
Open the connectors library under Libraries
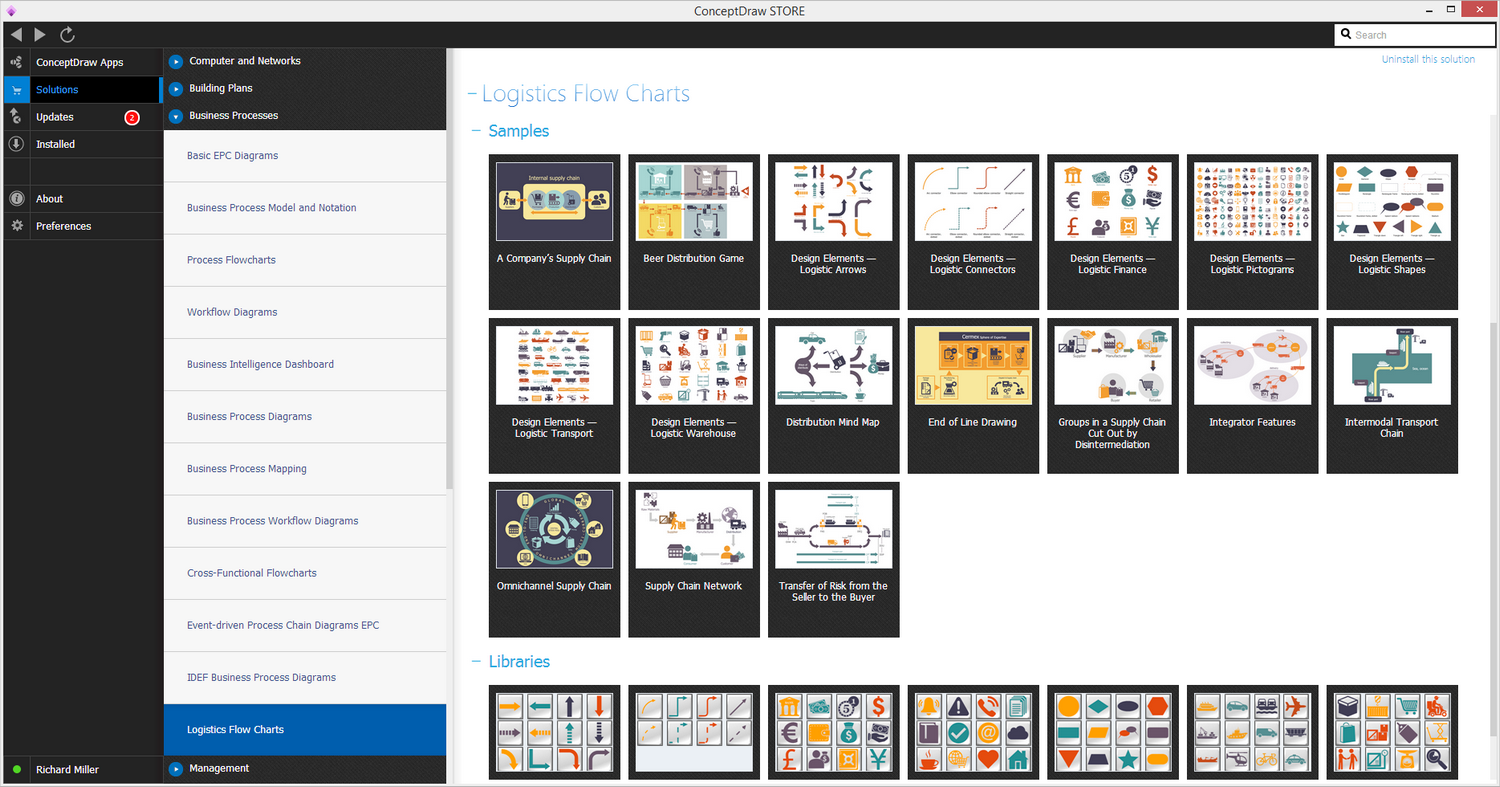click(694, 732)
